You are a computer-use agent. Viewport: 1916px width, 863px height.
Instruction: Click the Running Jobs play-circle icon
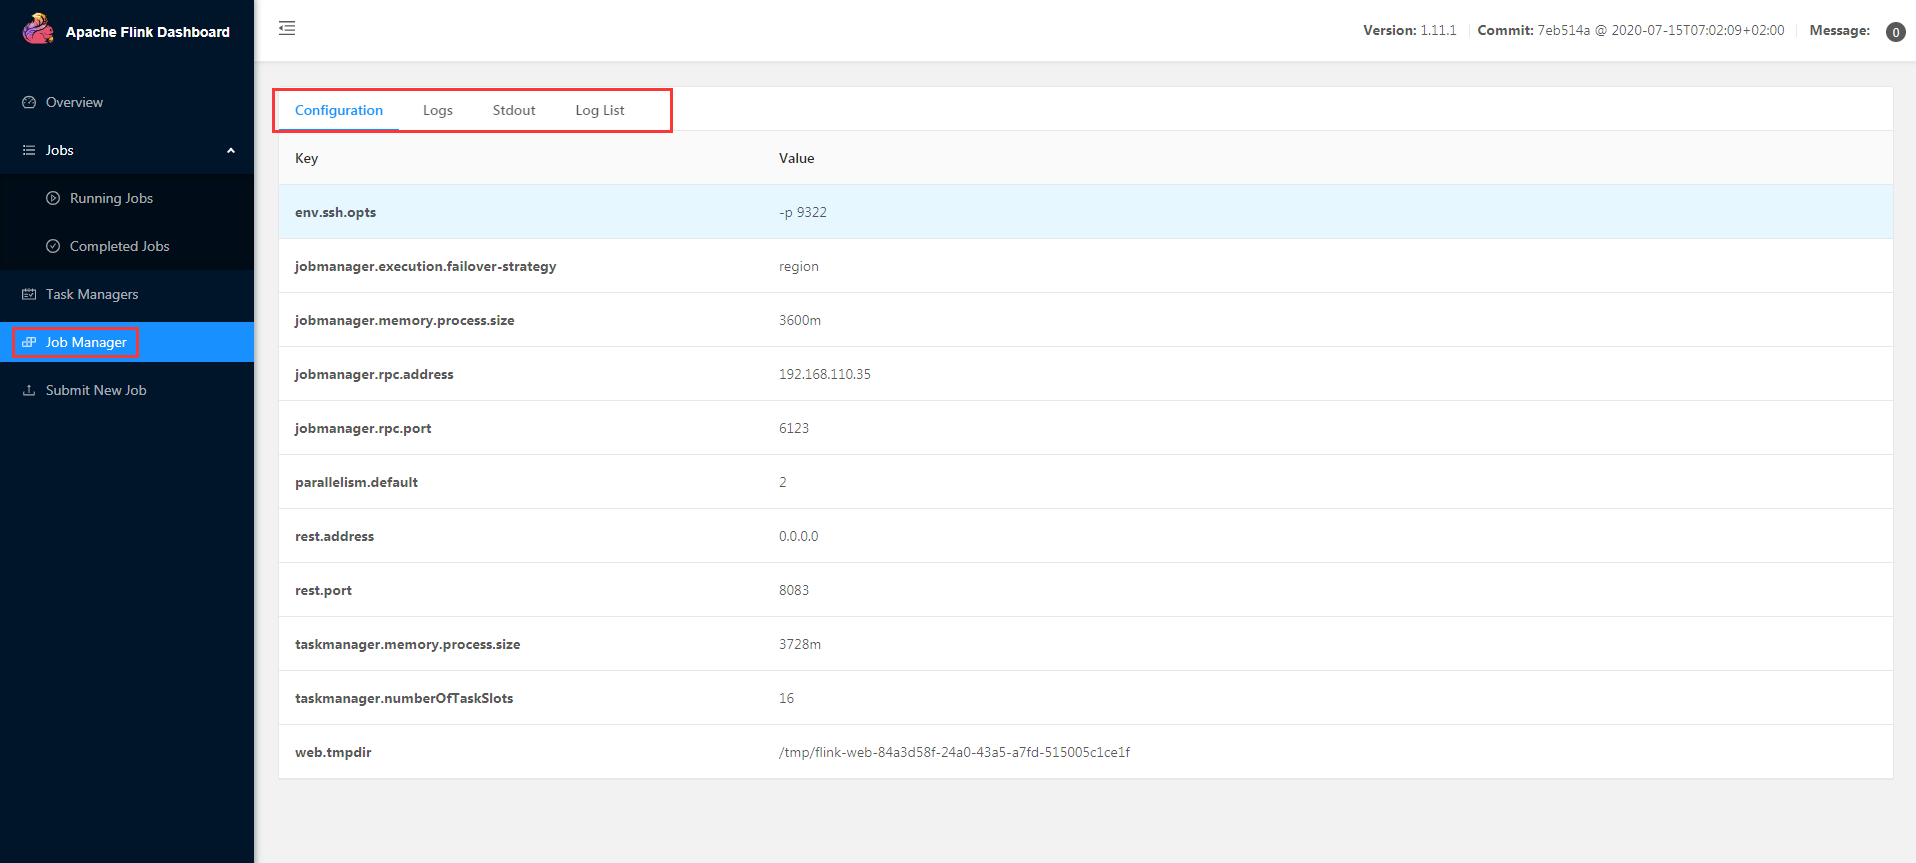tap(53, 198)
